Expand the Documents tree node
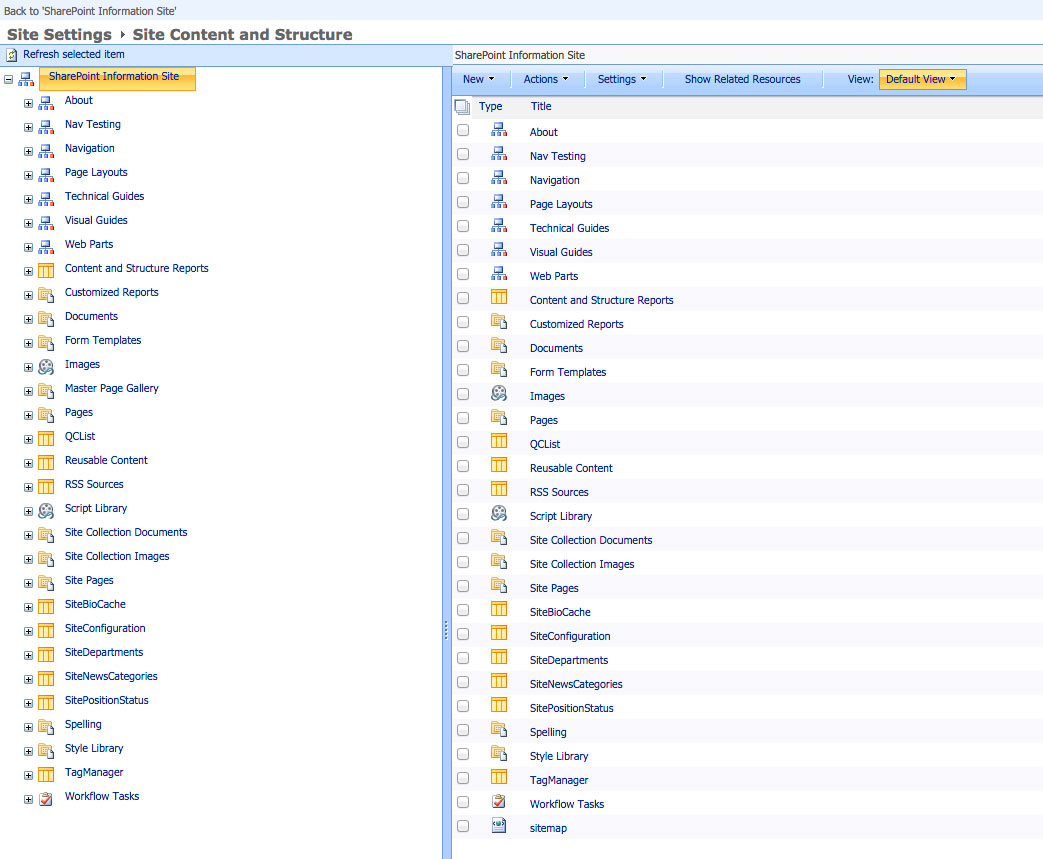The width and height of the screenshot is (1043, 859). tap(29, 319)
